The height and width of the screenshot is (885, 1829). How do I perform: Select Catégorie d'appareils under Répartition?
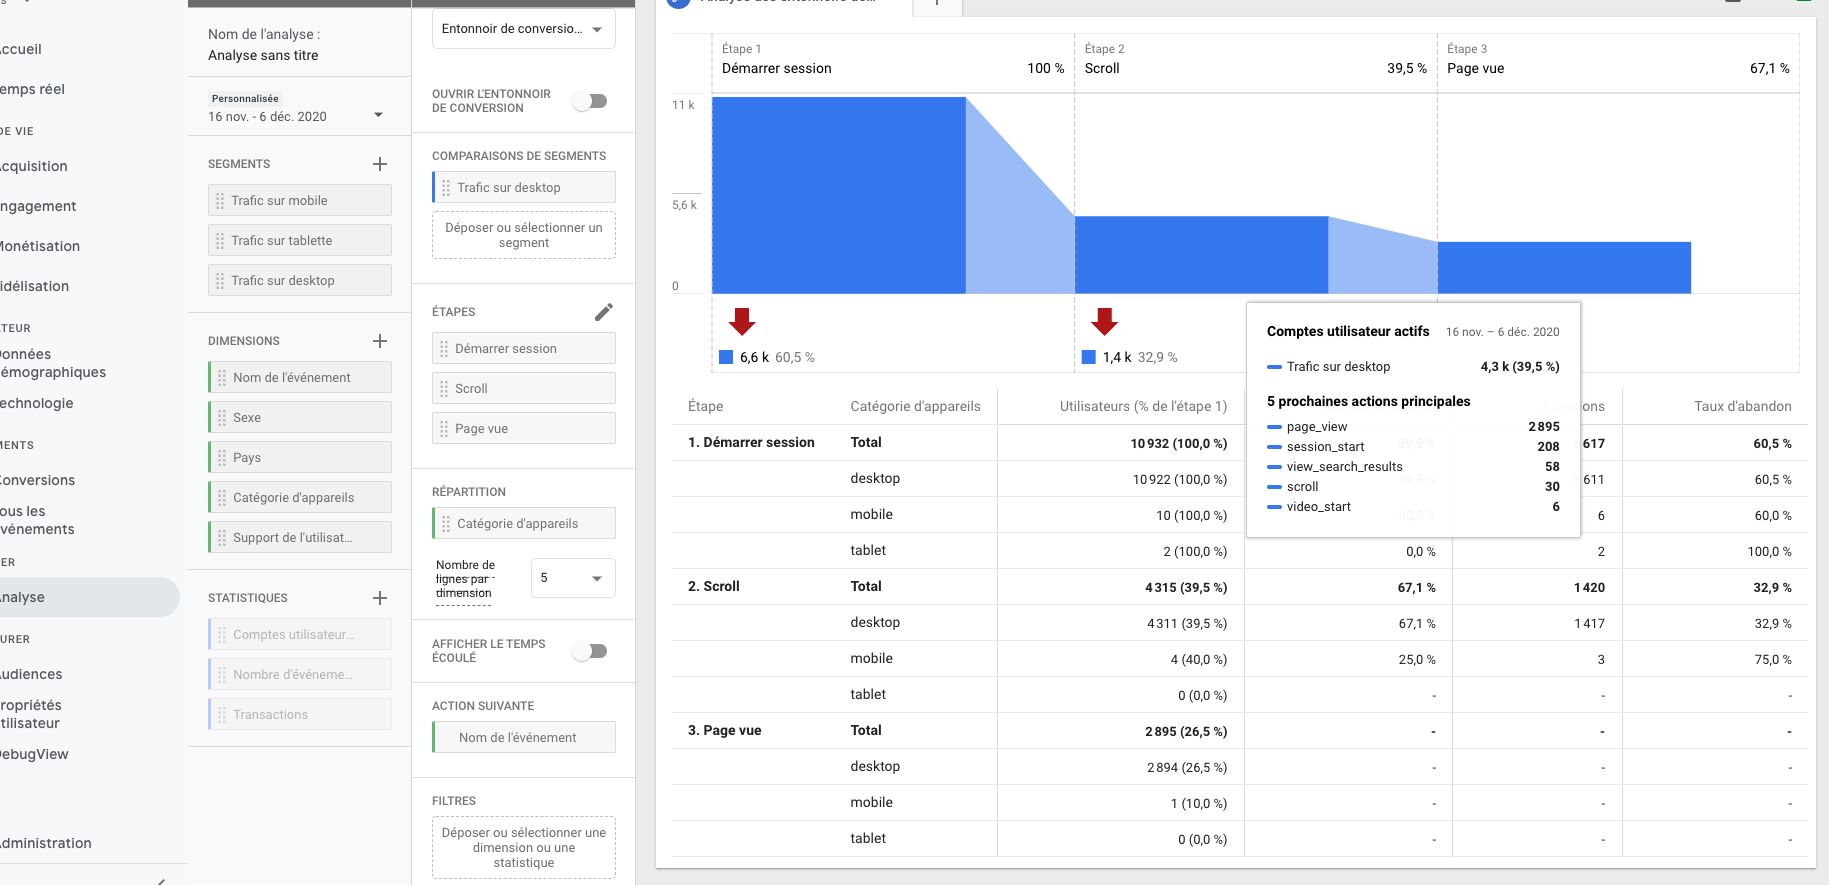pyautogui.click(x=524, y=524)
